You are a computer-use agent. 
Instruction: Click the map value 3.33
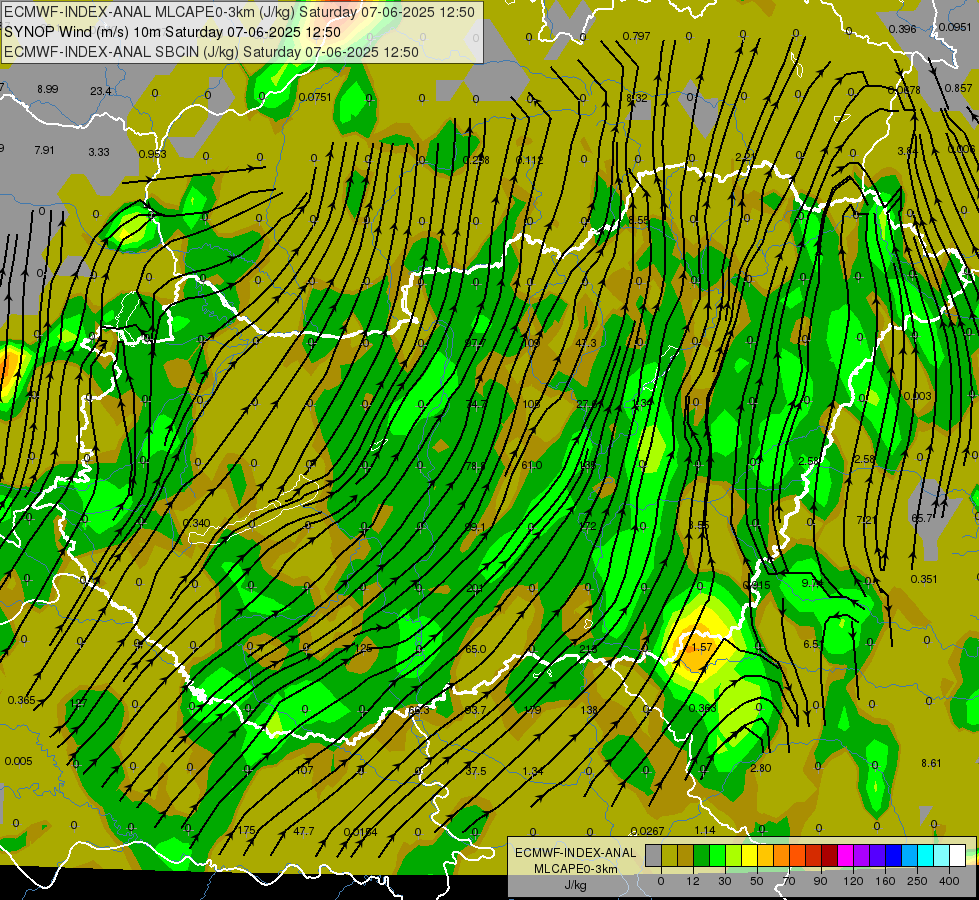tap(99, 152)
